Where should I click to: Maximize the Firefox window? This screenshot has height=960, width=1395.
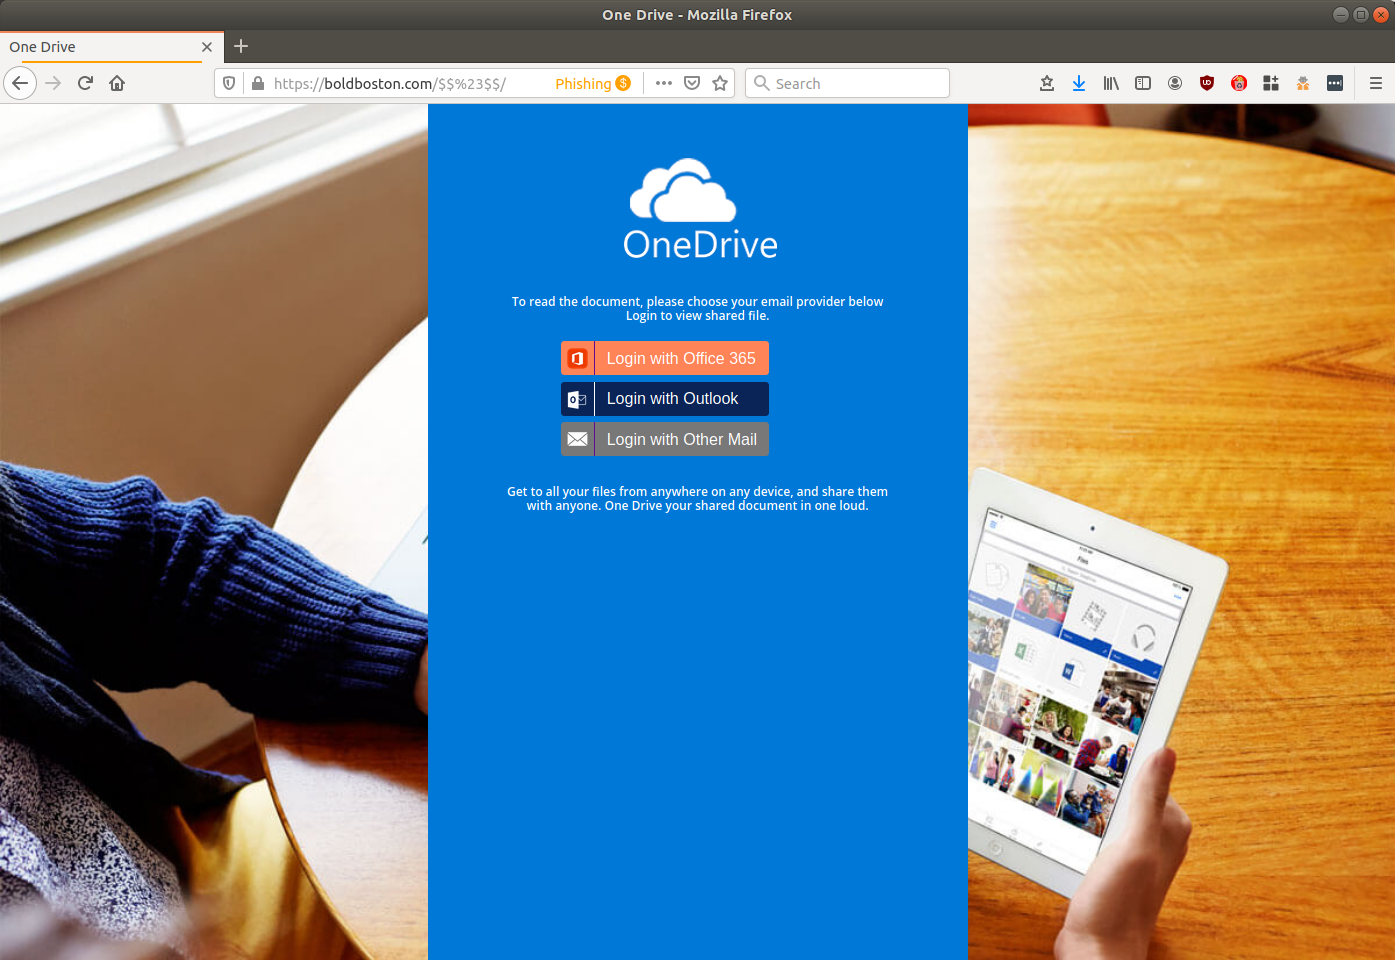coord(1361,14)
